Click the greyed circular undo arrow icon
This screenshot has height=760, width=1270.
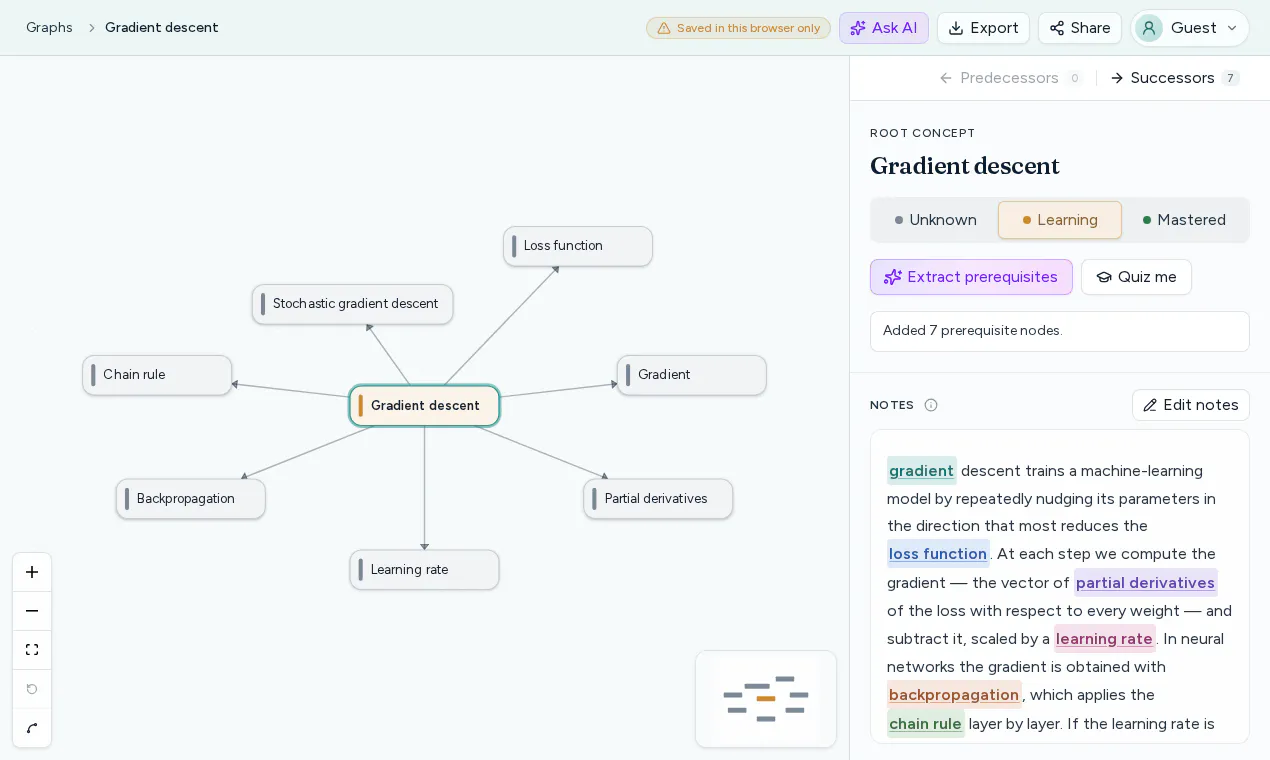click(32, 689)
